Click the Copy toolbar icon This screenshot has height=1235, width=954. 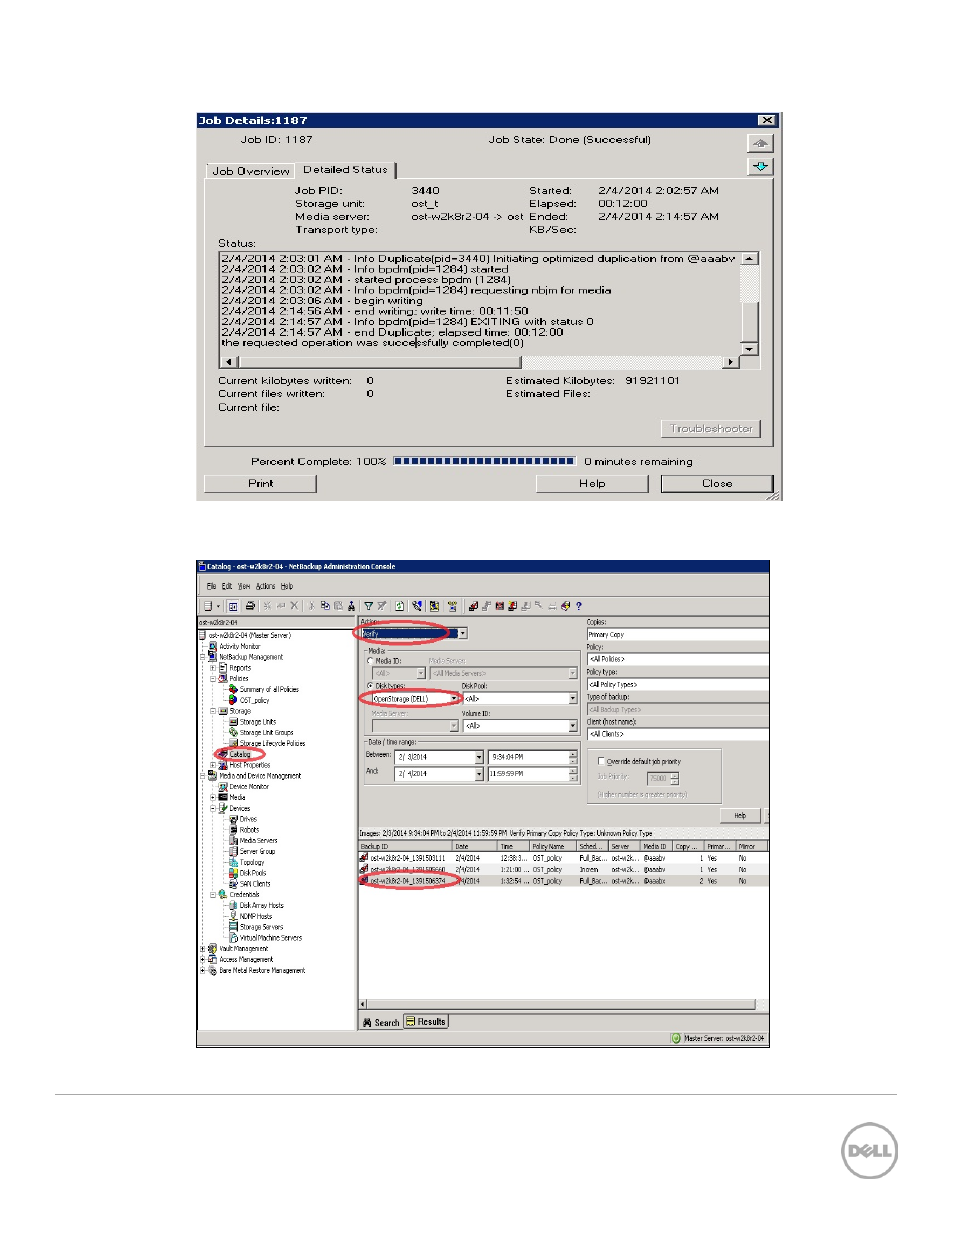[325, 606]
